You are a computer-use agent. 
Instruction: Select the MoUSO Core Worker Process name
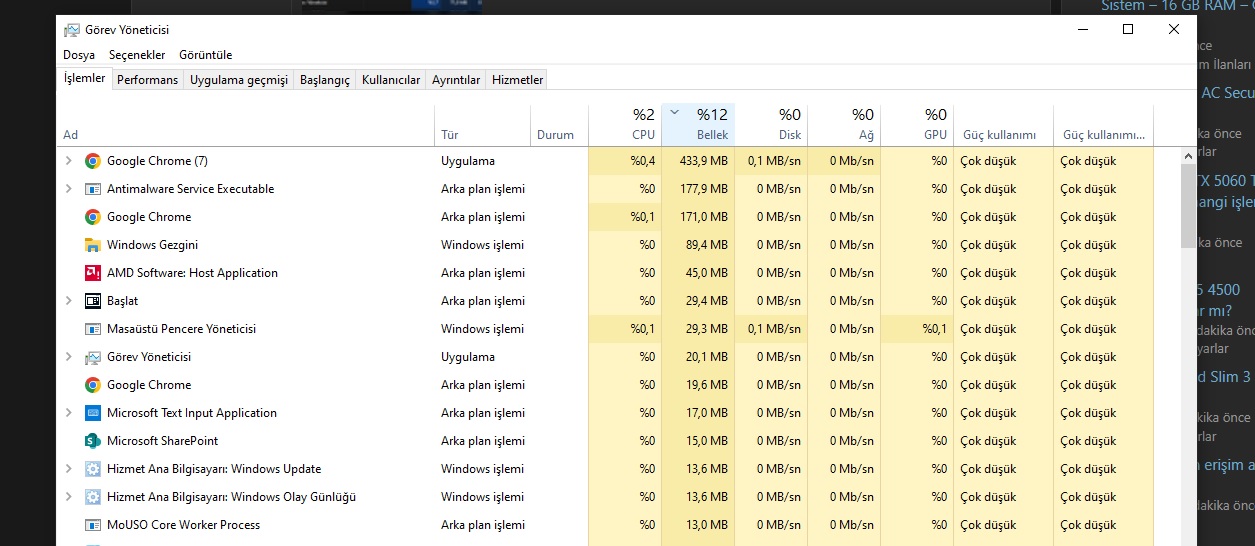coord(183,525)
